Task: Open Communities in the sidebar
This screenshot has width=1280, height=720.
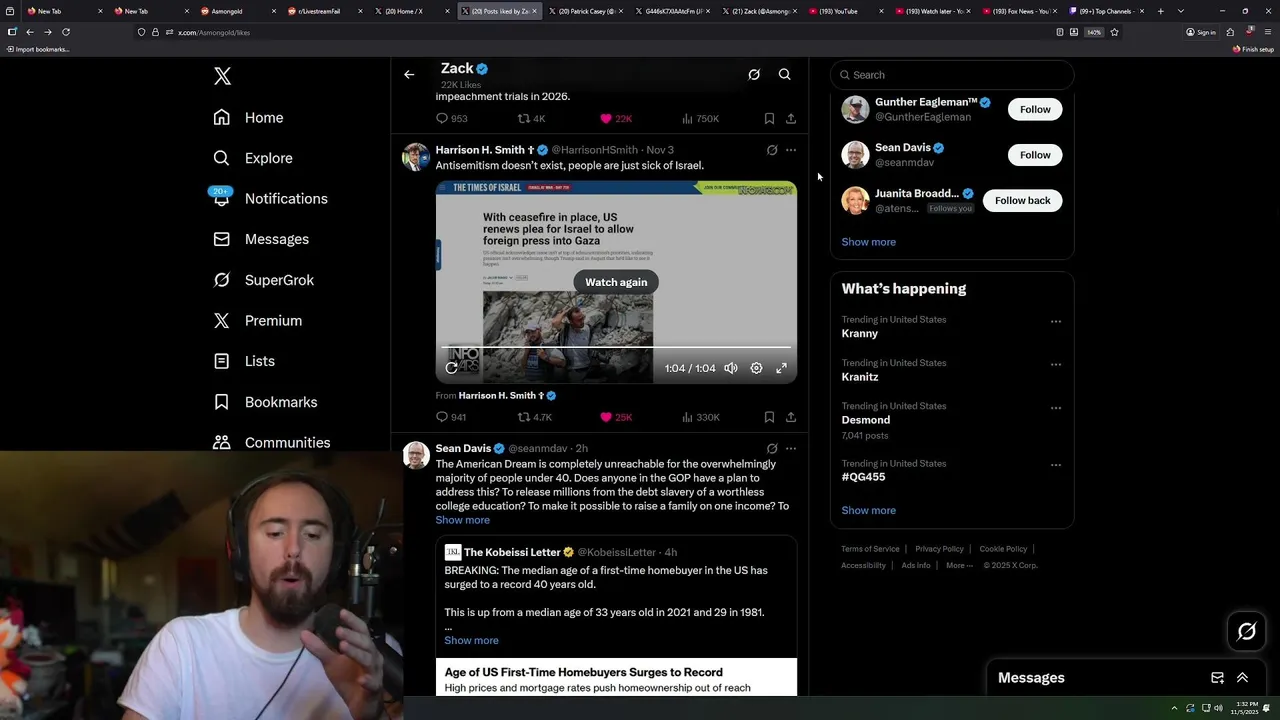Action: (271, 442)
